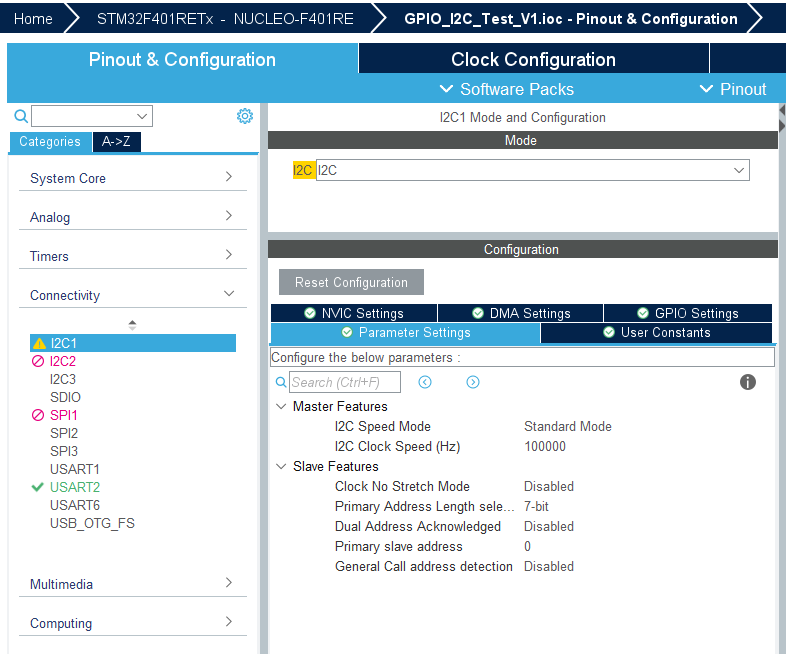Select USART6 peripheral

point(75,505)
